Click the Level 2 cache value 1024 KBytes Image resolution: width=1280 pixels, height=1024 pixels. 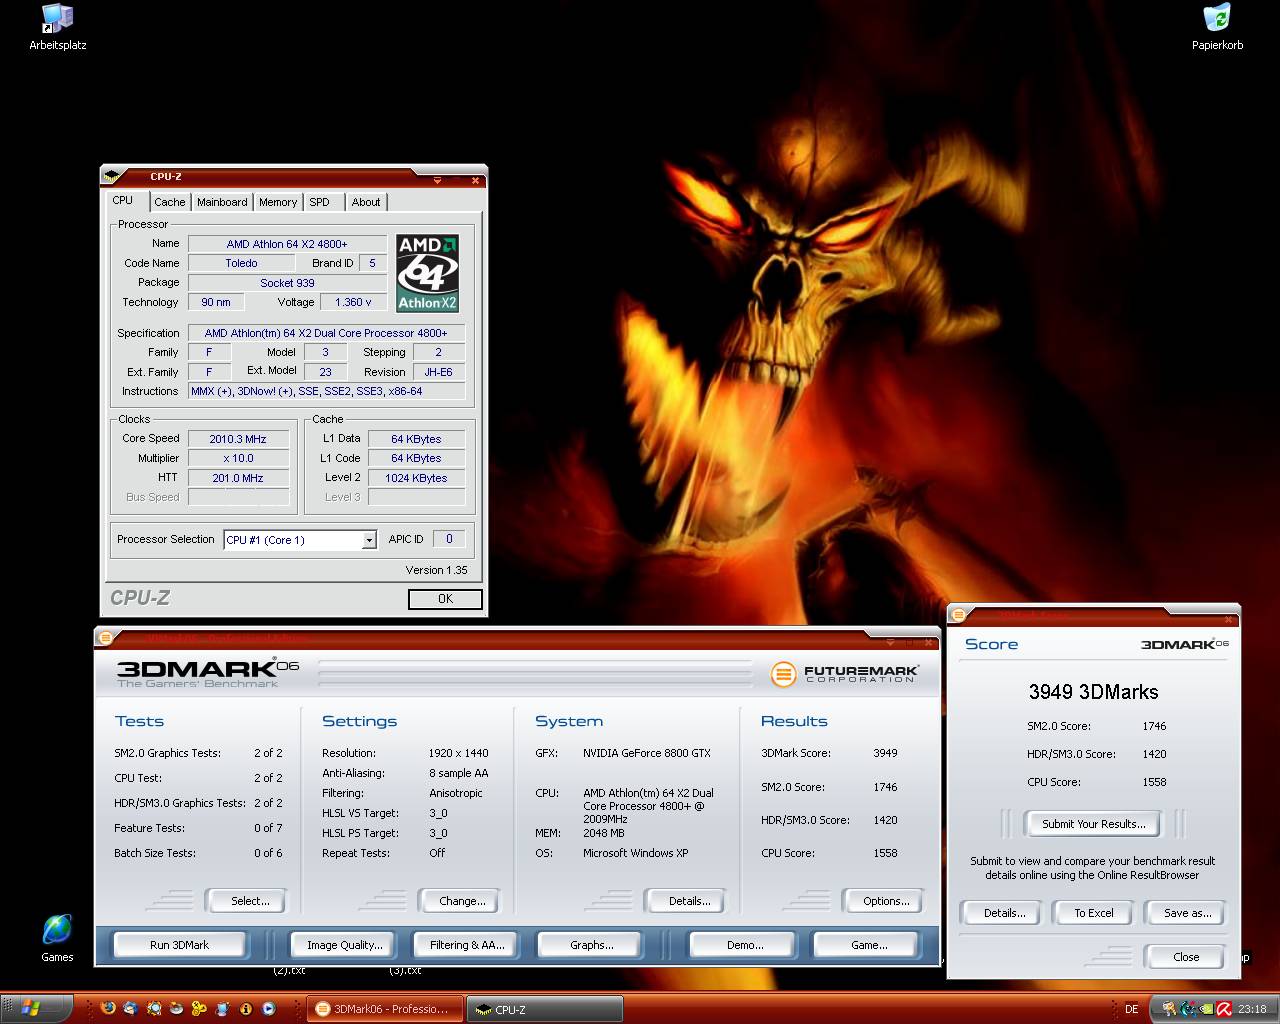(416, 478)
